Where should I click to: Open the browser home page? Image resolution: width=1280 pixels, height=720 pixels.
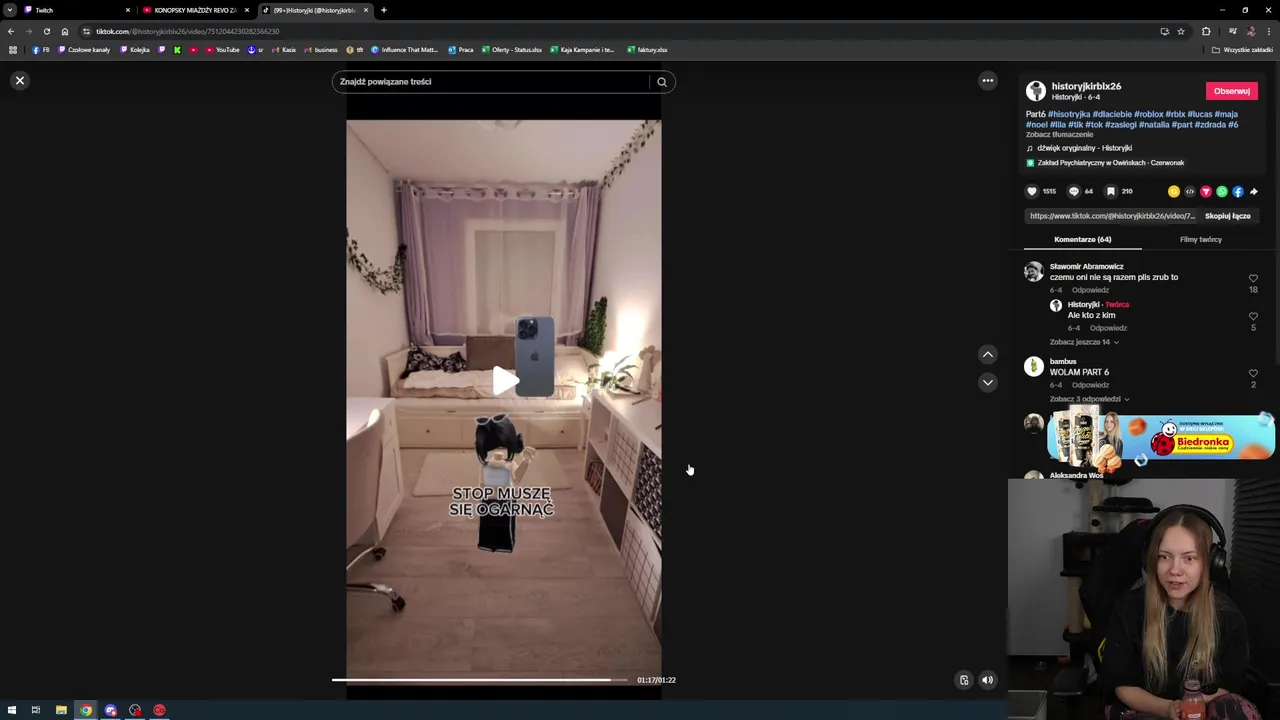tap(65, 31)
